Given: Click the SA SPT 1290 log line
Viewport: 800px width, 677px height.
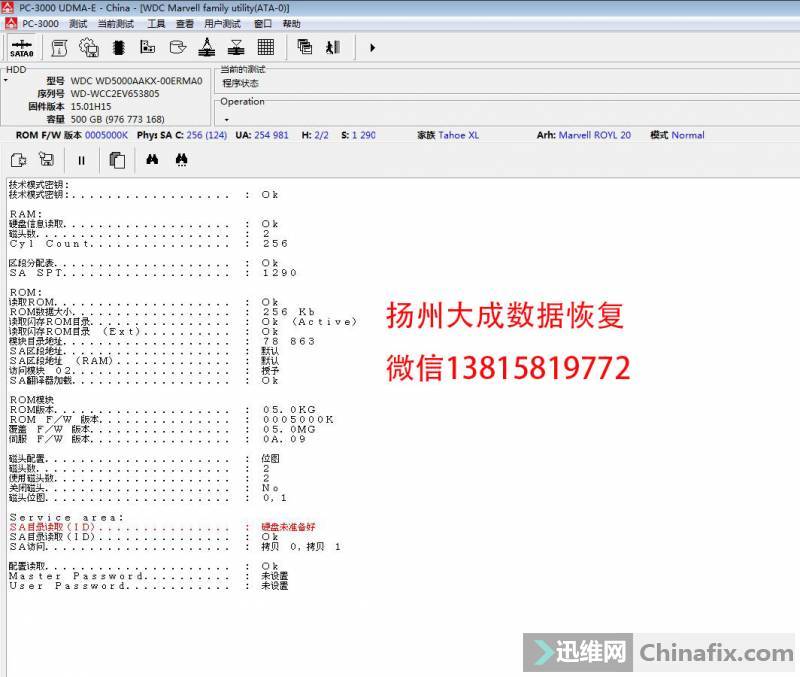Looking at the screenshot, I should [x=153, y=273].
